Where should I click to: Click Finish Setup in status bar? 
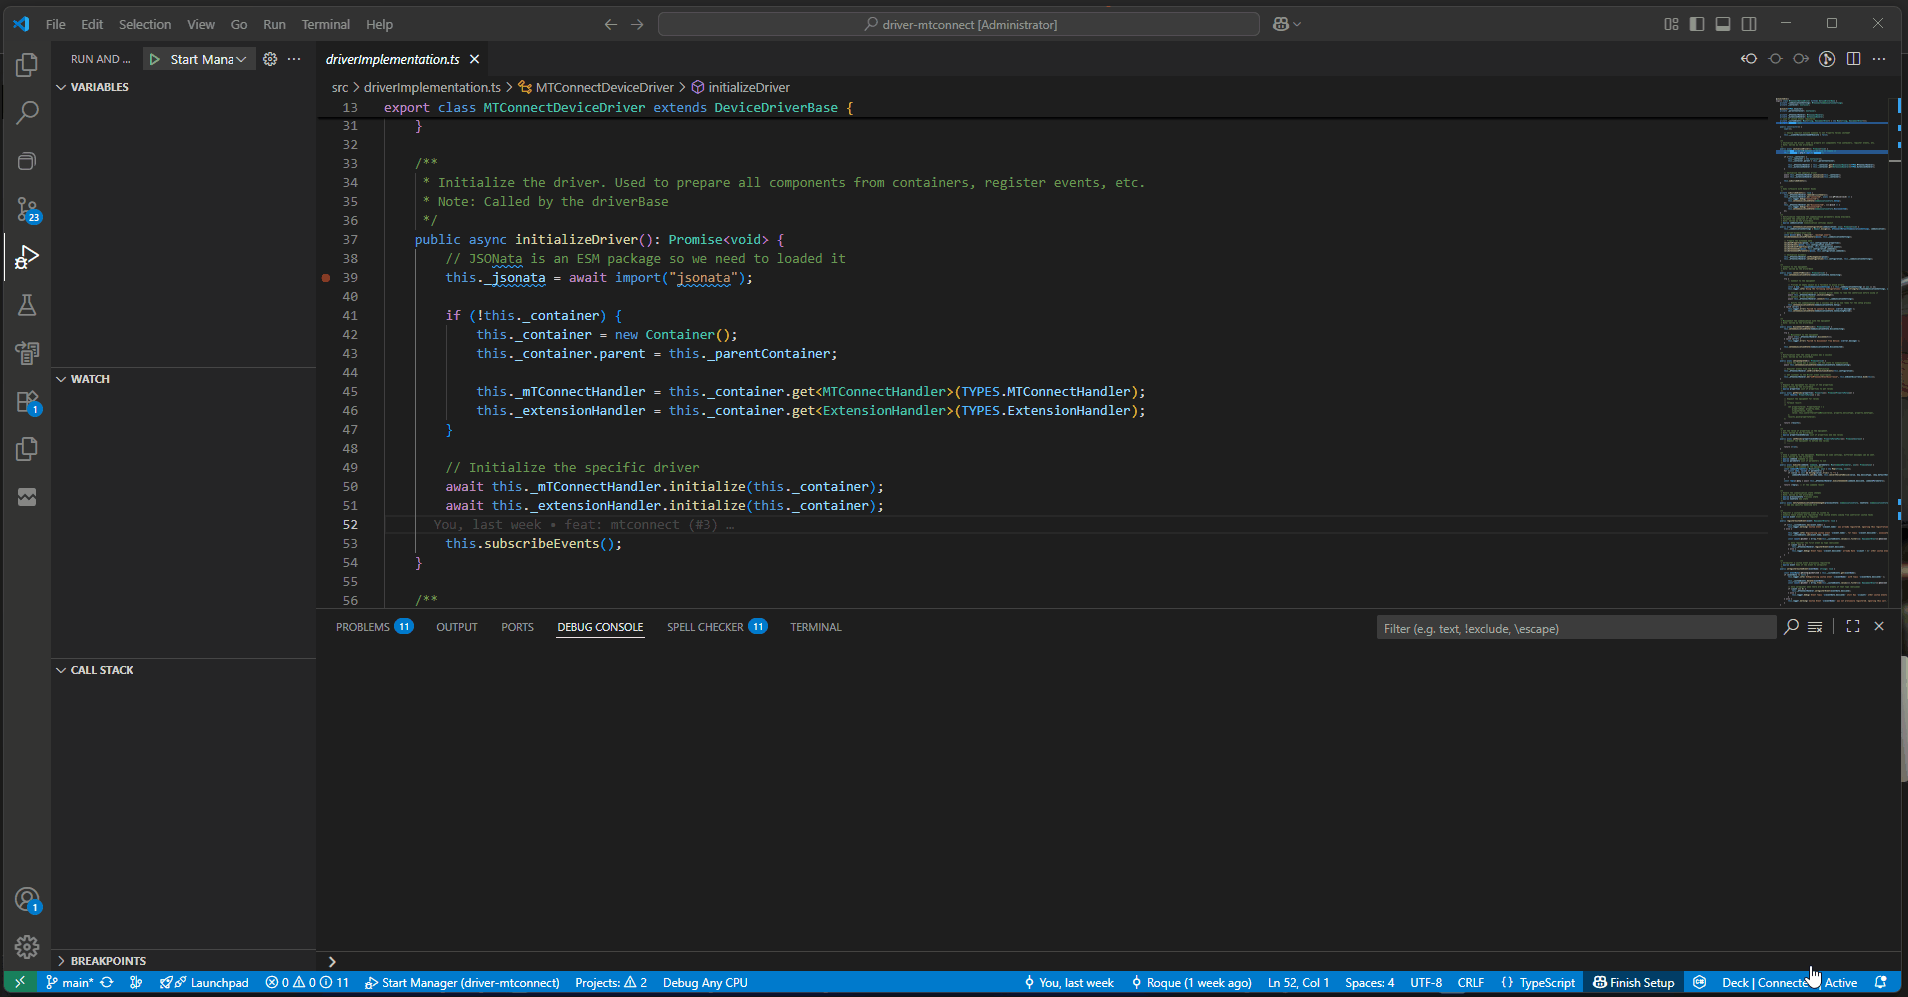point(1634,982)
